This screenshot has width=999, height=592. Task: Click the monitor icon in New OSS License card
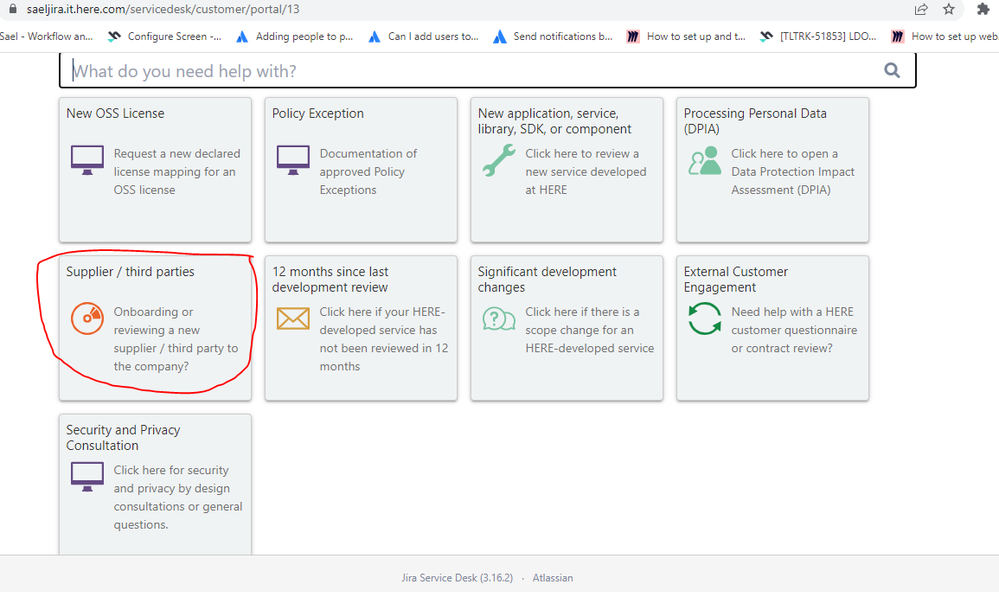pos(87,160)
